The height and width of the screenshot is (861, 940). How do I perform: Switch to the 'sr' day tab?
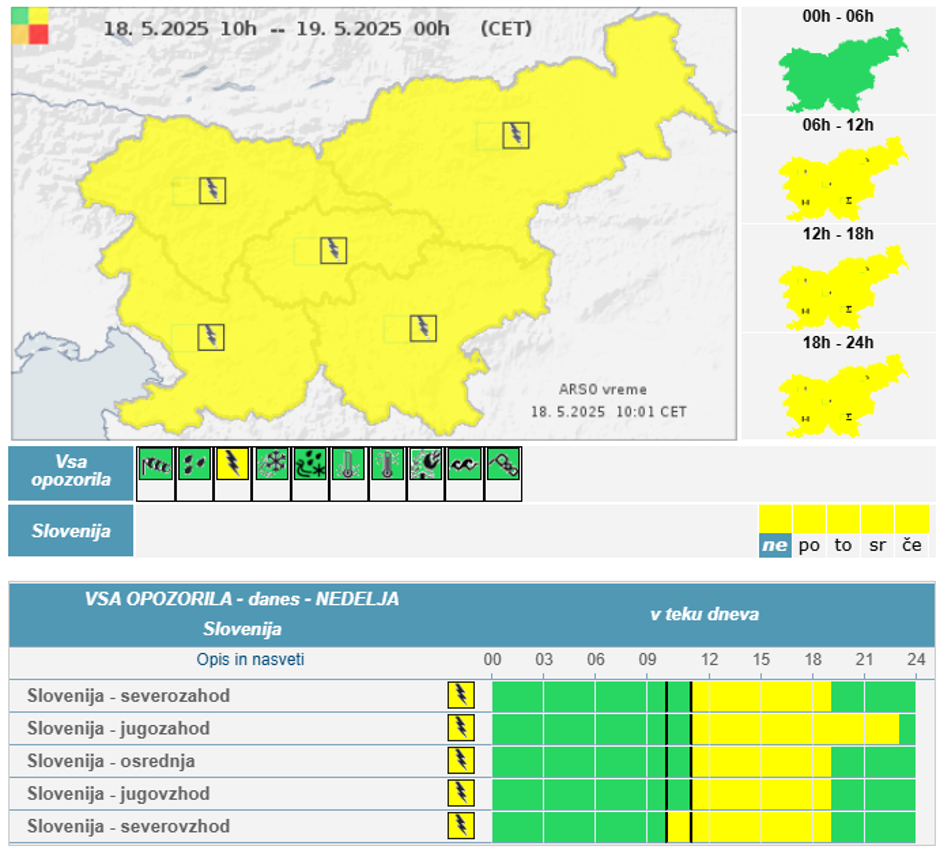click(877, 545)
